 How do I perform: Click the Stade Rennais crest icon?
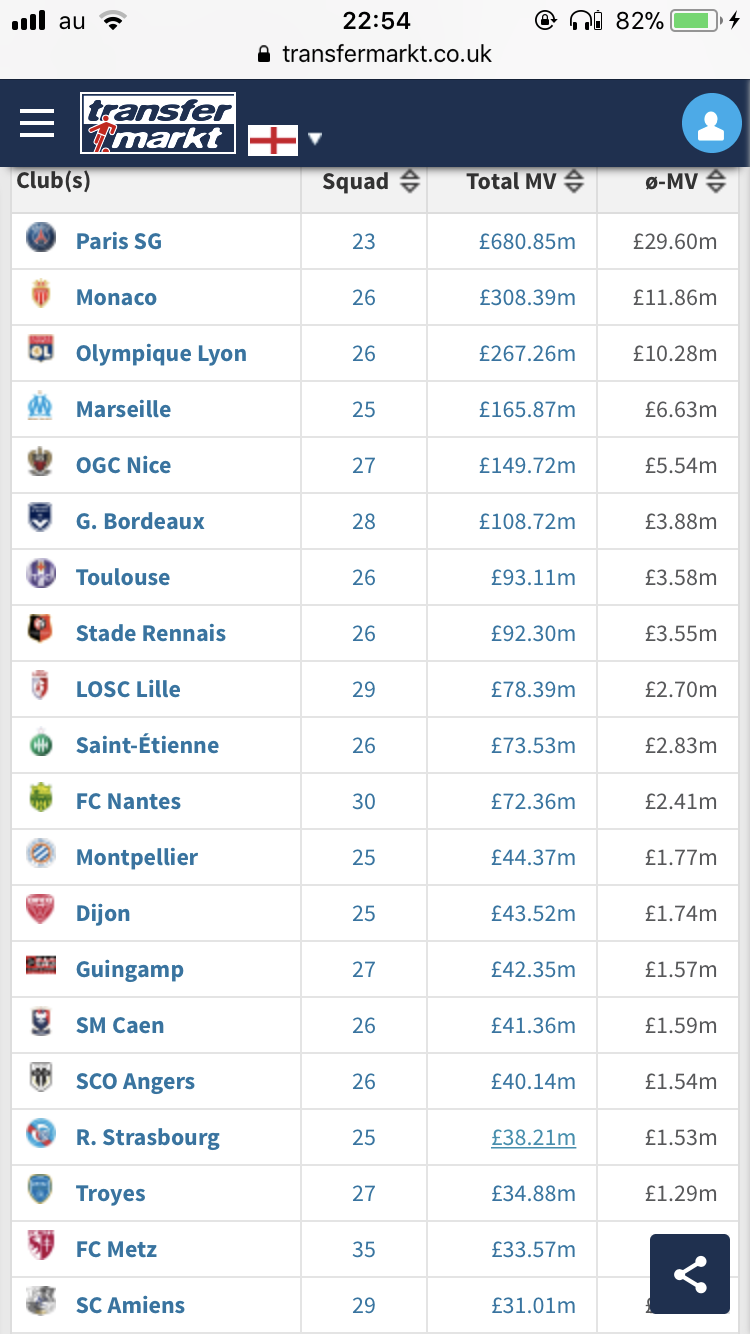click(41, 632)
